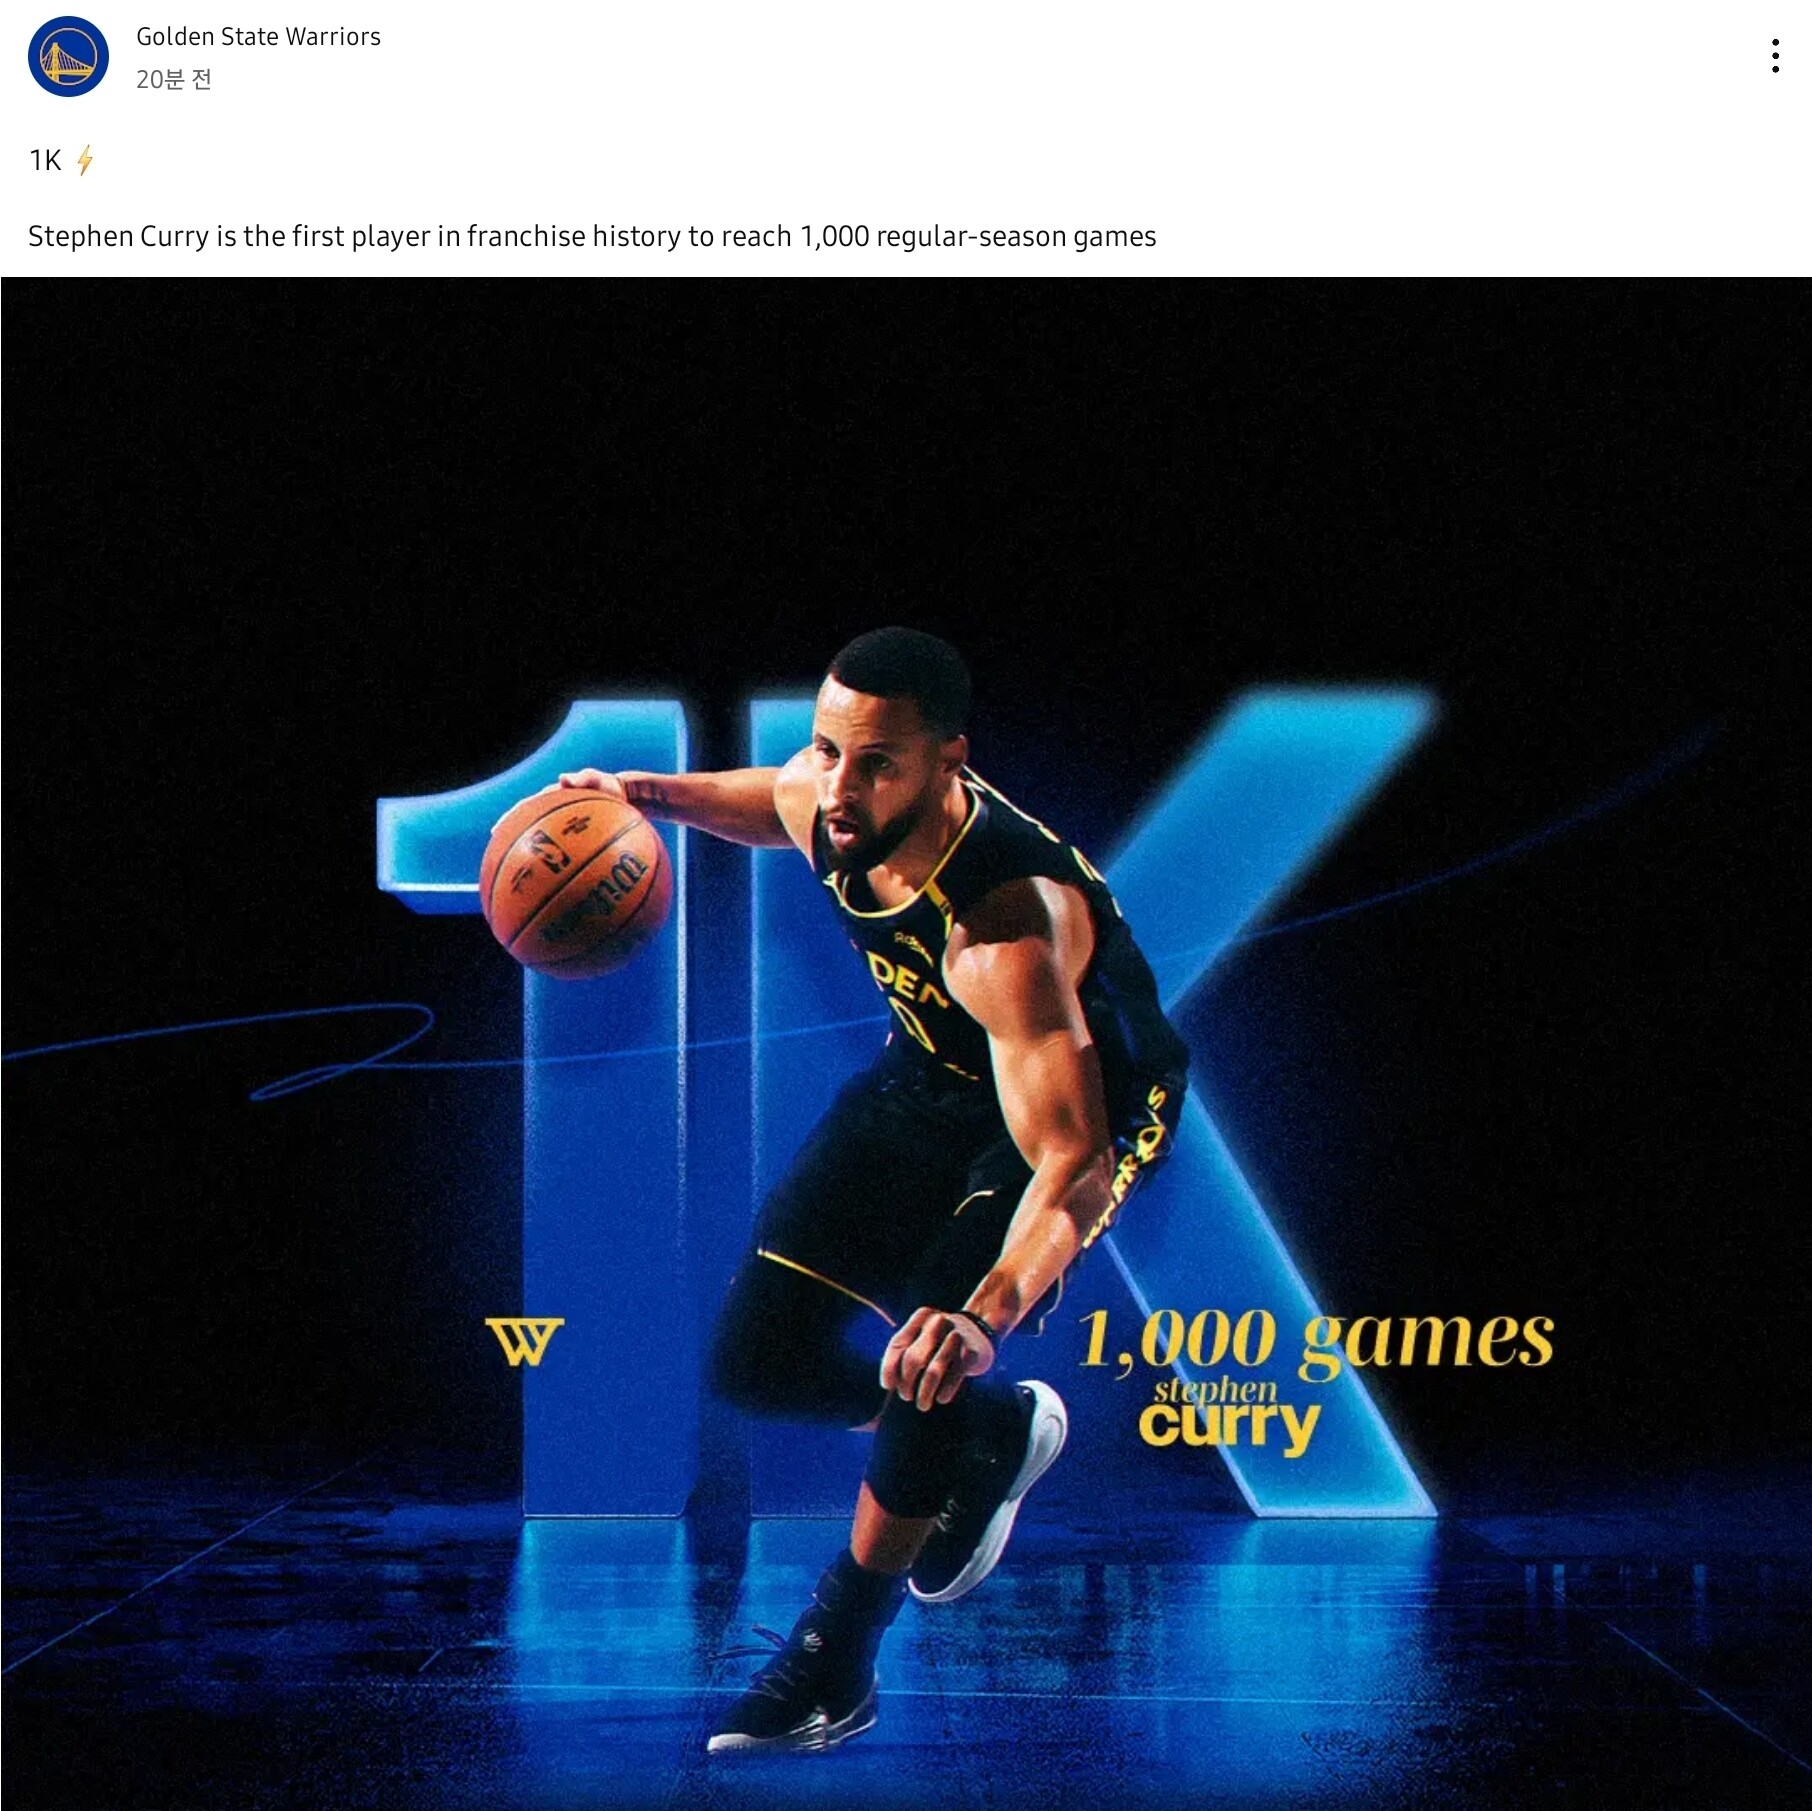
Task: Click the yellow W logo in the graphic
Action: tap(525, 1341)
